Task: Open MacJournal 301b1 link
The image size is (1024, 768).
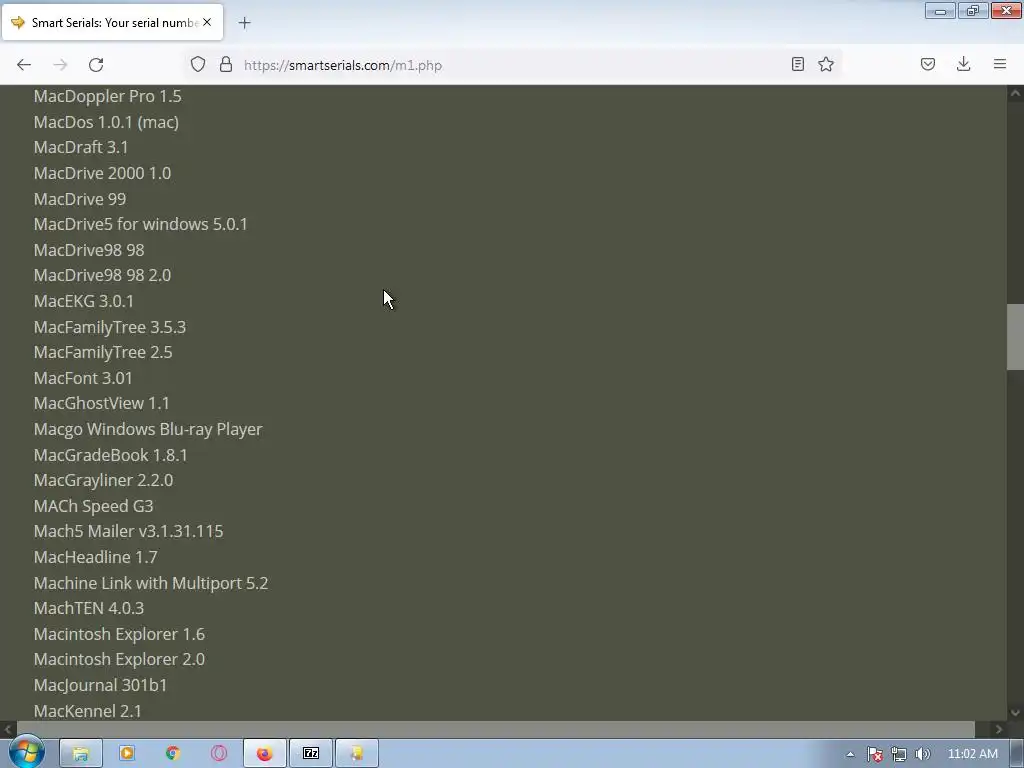Action: (101, 685)
